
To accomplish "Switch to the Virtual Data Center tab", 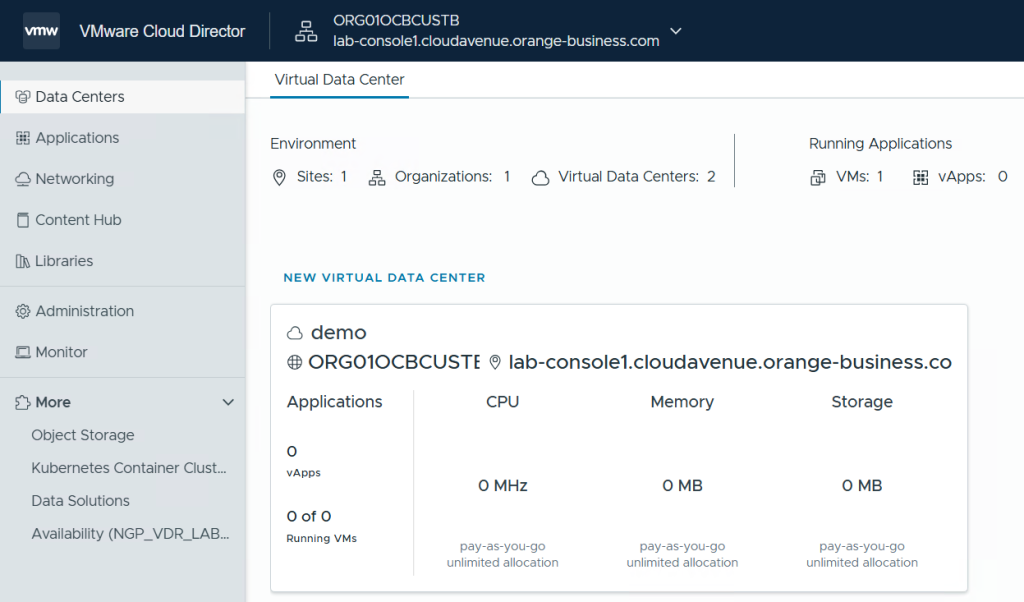I will (339, 80).
